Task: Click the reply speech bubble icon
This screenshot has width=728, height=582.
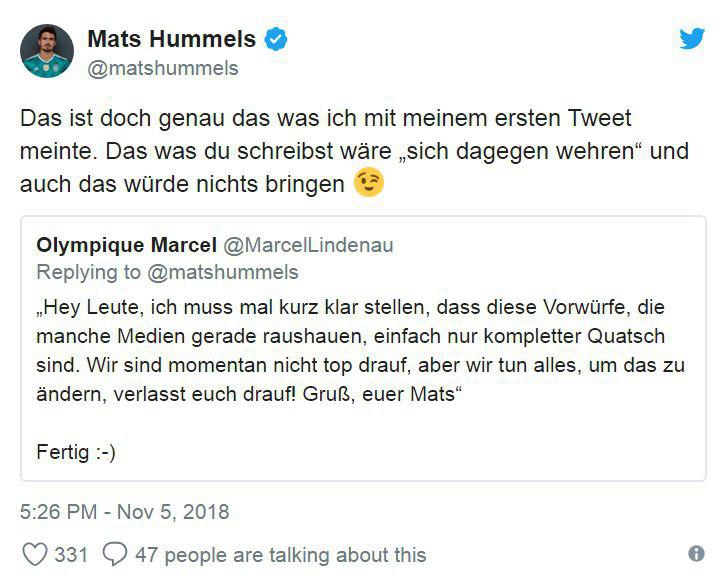Action: 116,554
